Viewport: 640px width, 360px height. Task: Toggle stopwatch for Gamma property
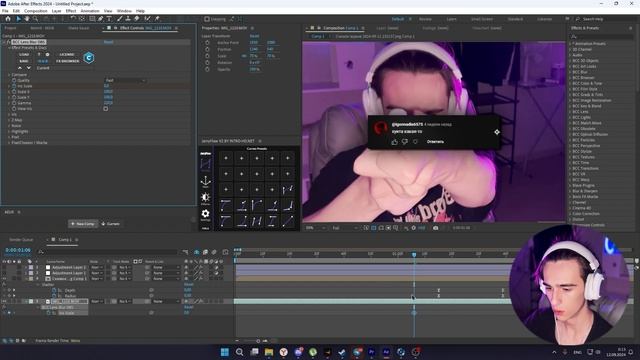14,103
